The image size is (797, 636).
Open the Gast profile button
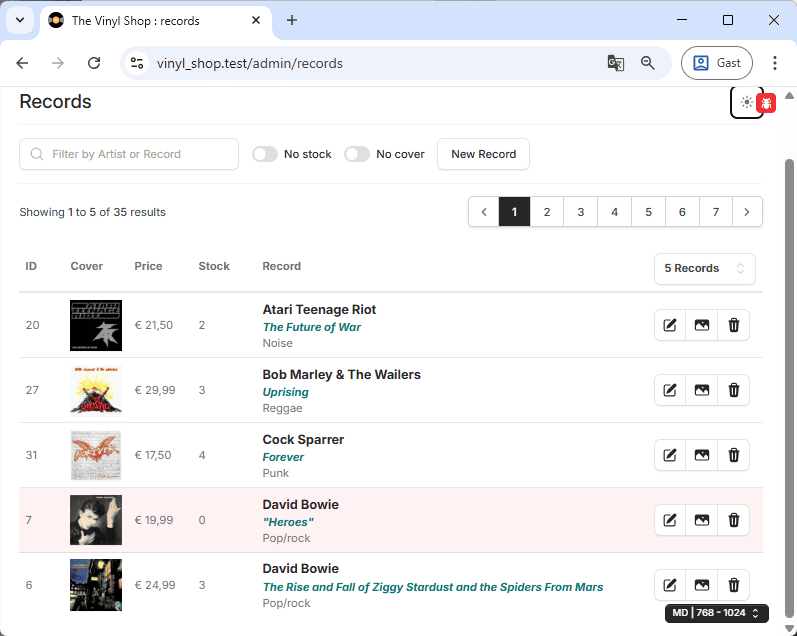717,63
